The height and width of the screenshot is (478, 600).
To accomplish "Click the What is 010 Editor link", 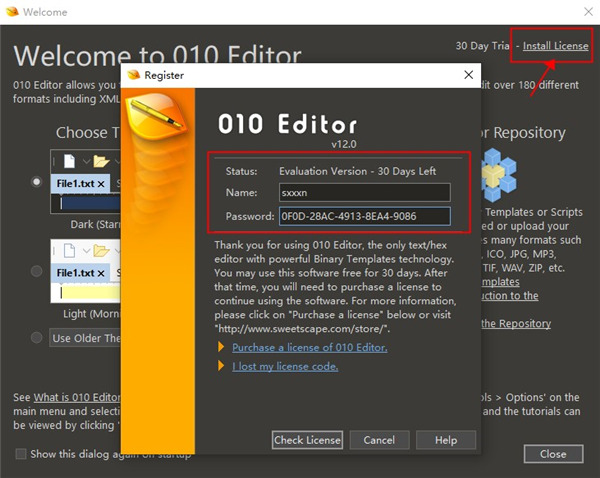I will click(77, 397).
